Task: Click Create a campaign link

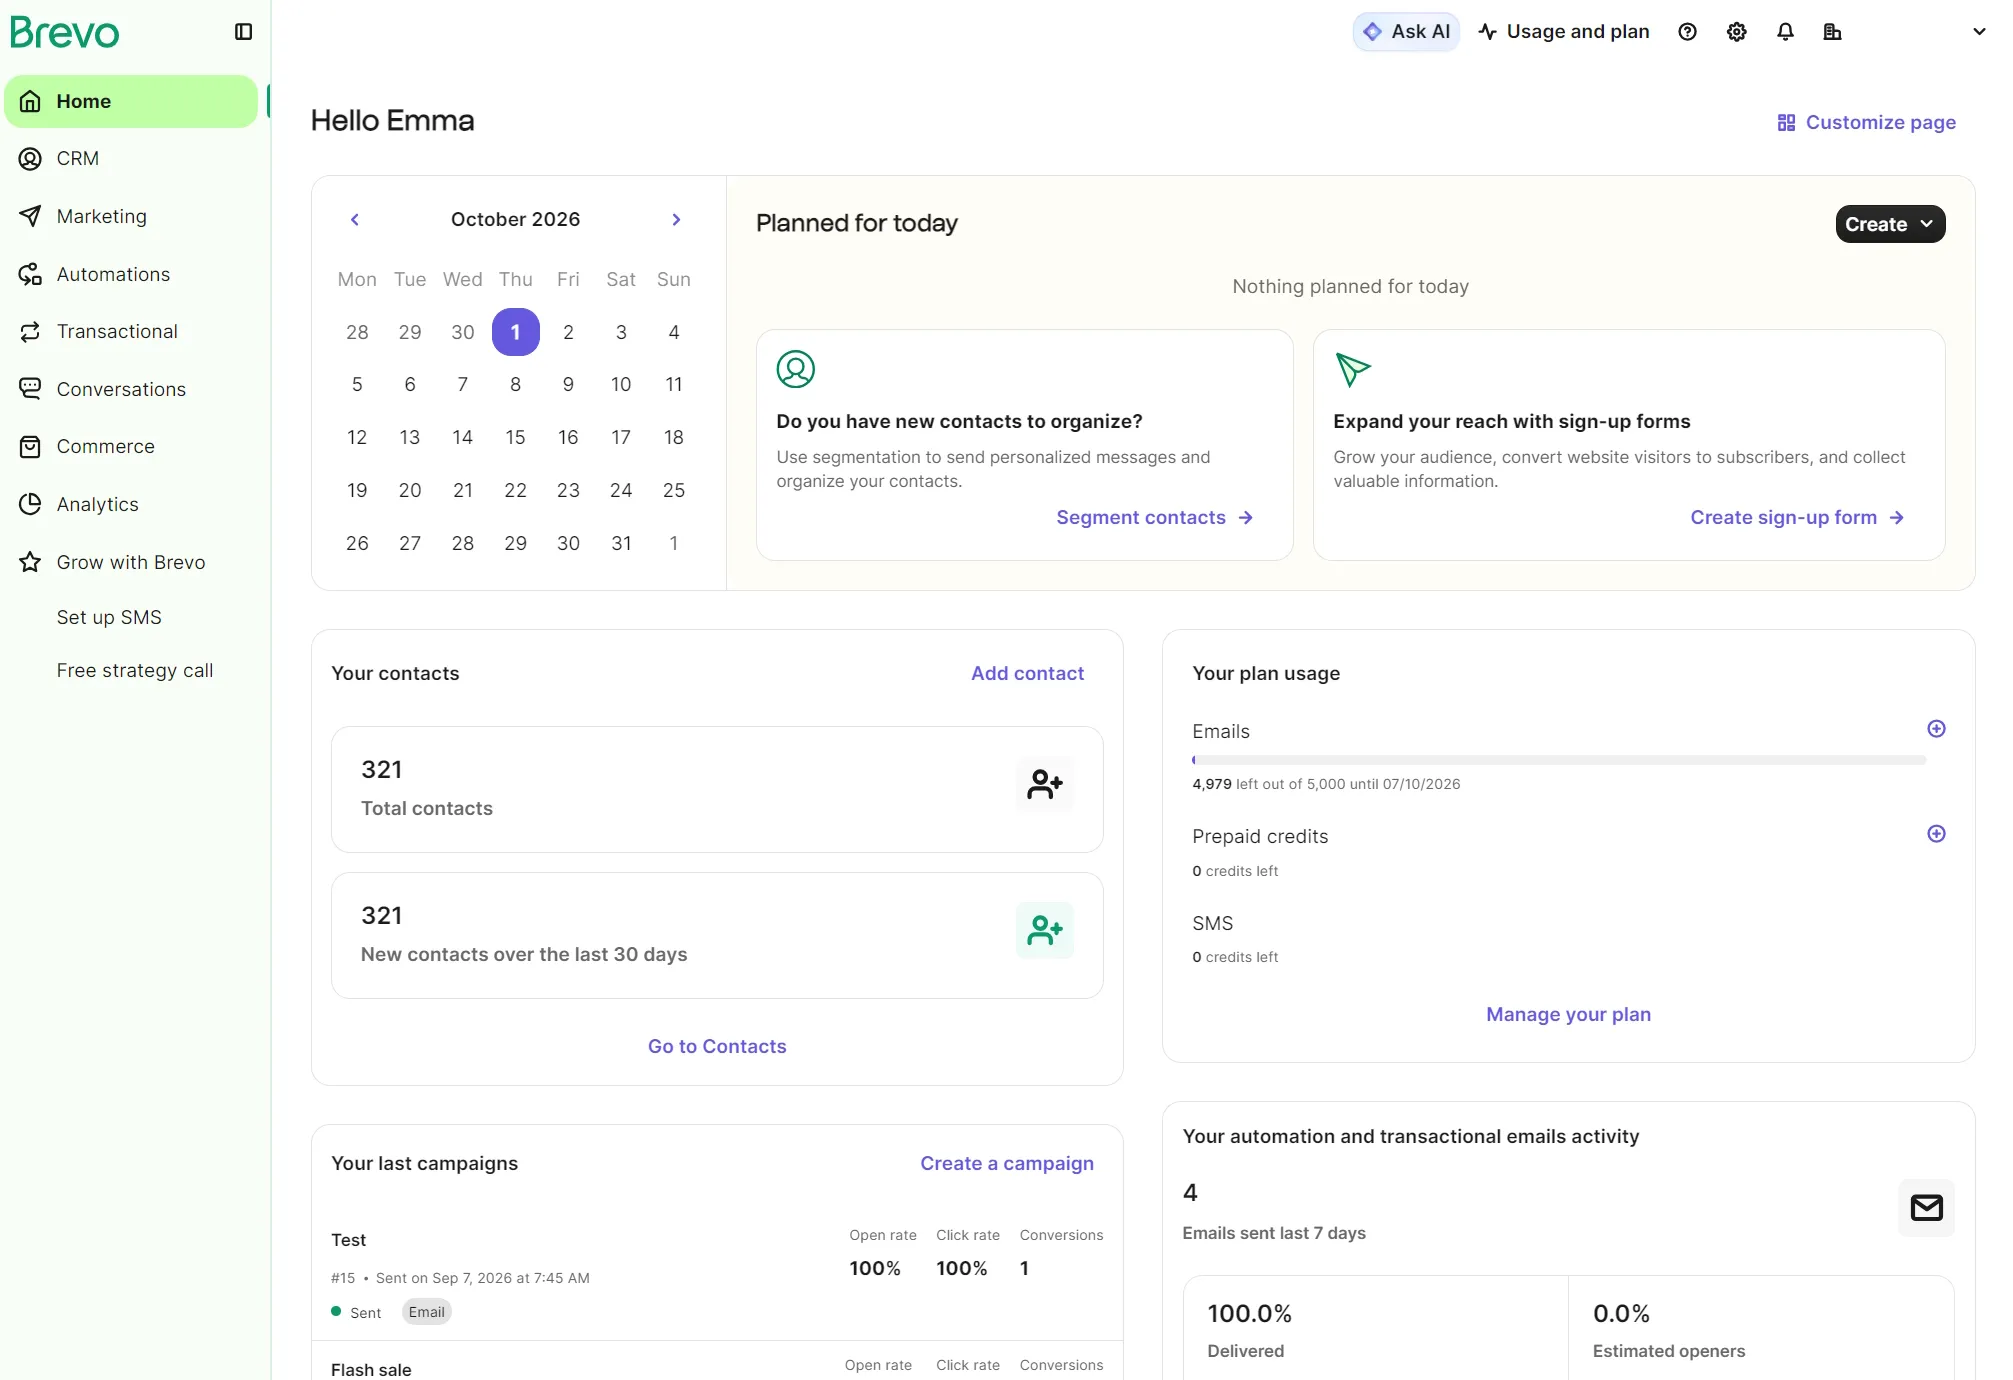Action: coord(1007,1164)
